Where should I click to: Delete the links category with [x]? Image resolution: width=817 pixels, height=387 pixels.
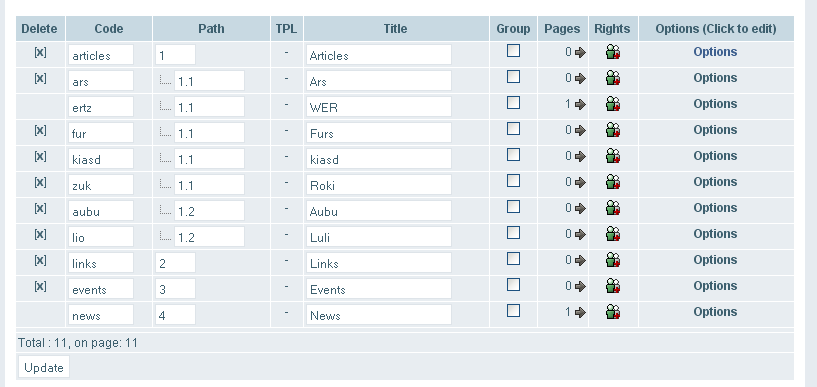[x=40, y=260]
